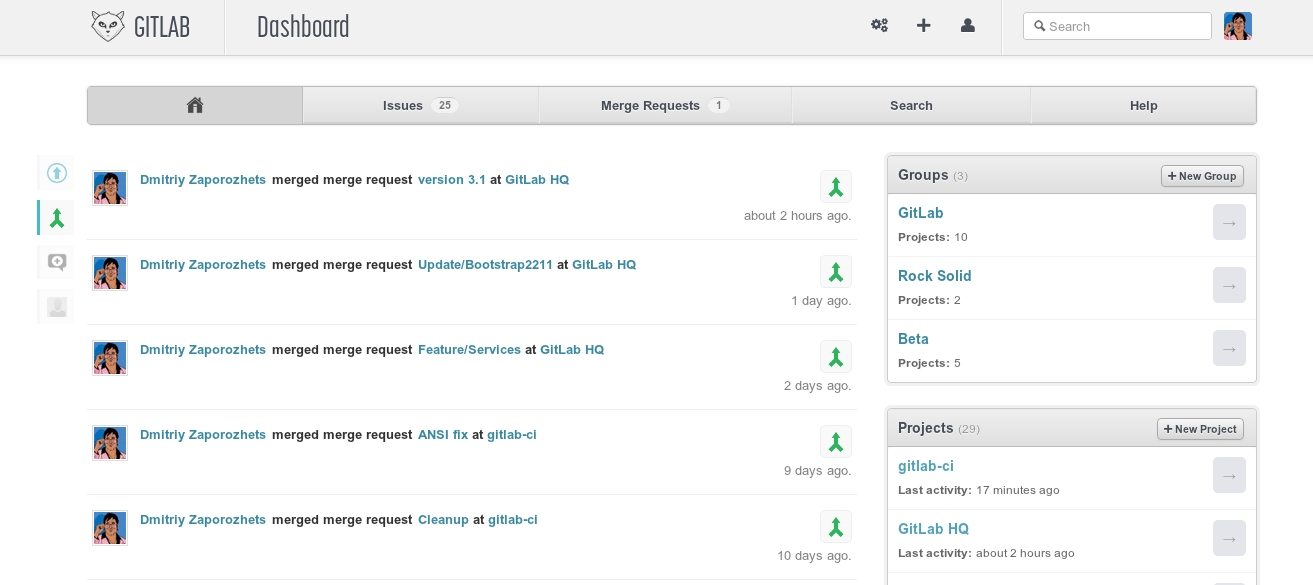Open the Merge Requests tab
The width and height of the screenshot is (1313, 585).
point(664,105)
